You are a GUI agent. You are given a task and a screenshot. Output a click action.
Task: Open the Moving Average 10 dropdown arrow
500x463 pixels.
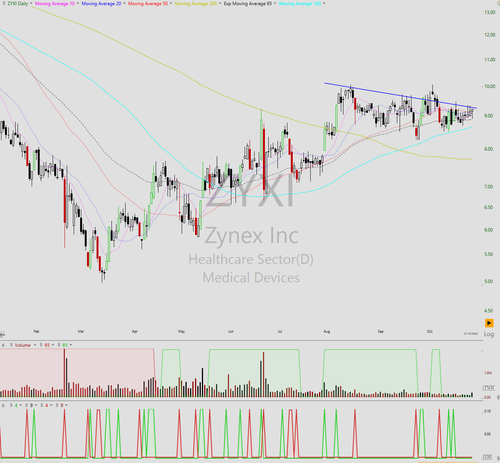pyautogui.click(x=78, y=3)
